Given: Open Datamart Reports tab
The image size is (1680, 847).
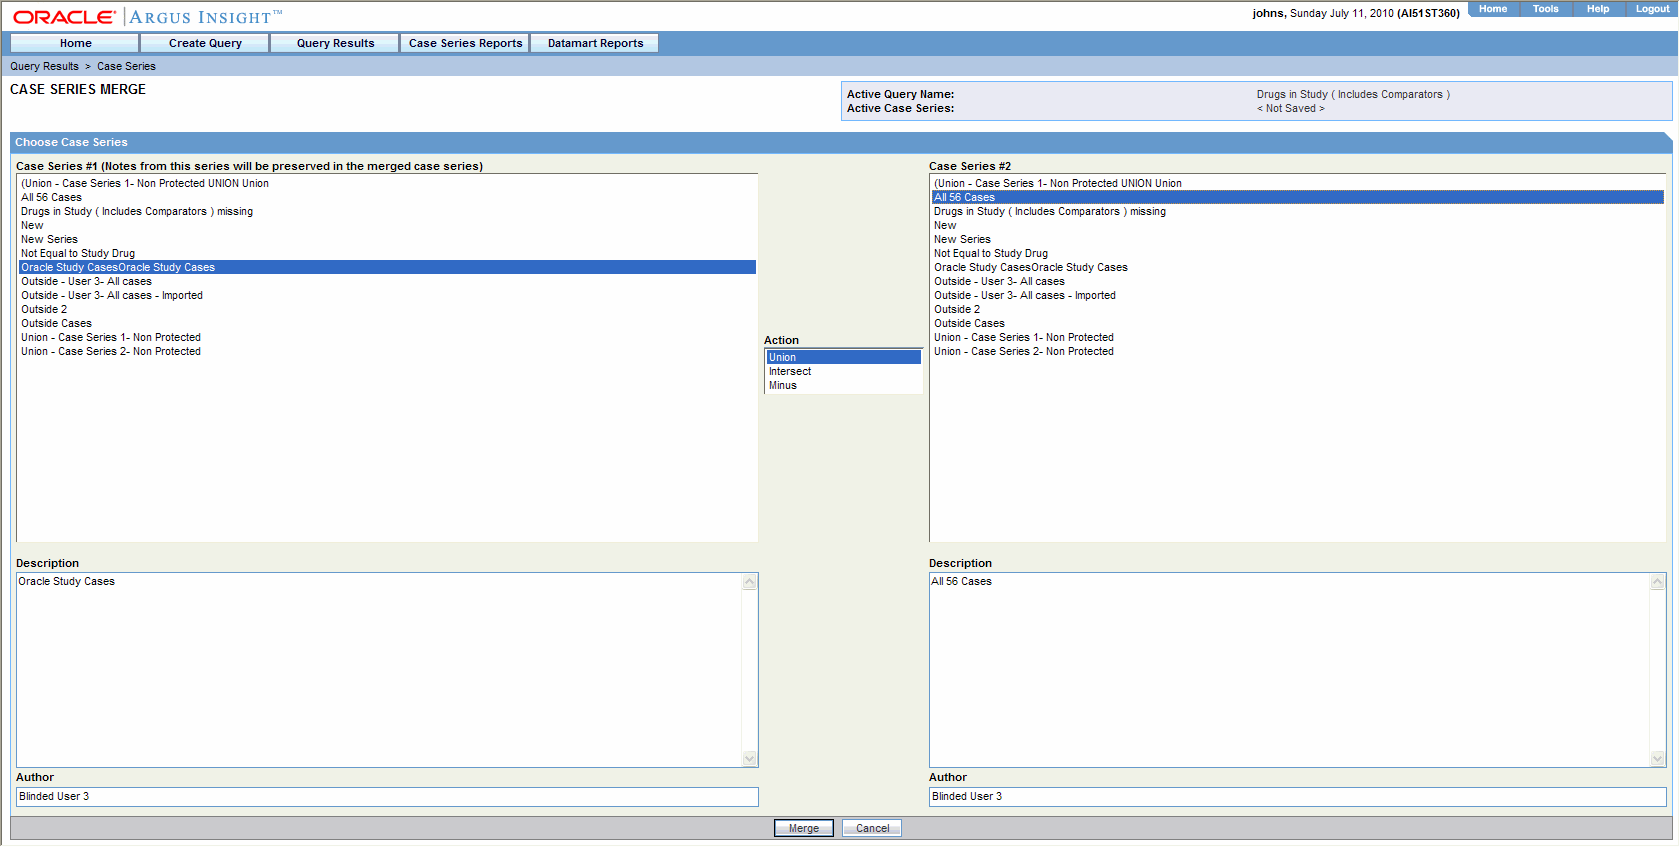Looking at the screenshot, I should pyautogui.click(x=595, y=43).
